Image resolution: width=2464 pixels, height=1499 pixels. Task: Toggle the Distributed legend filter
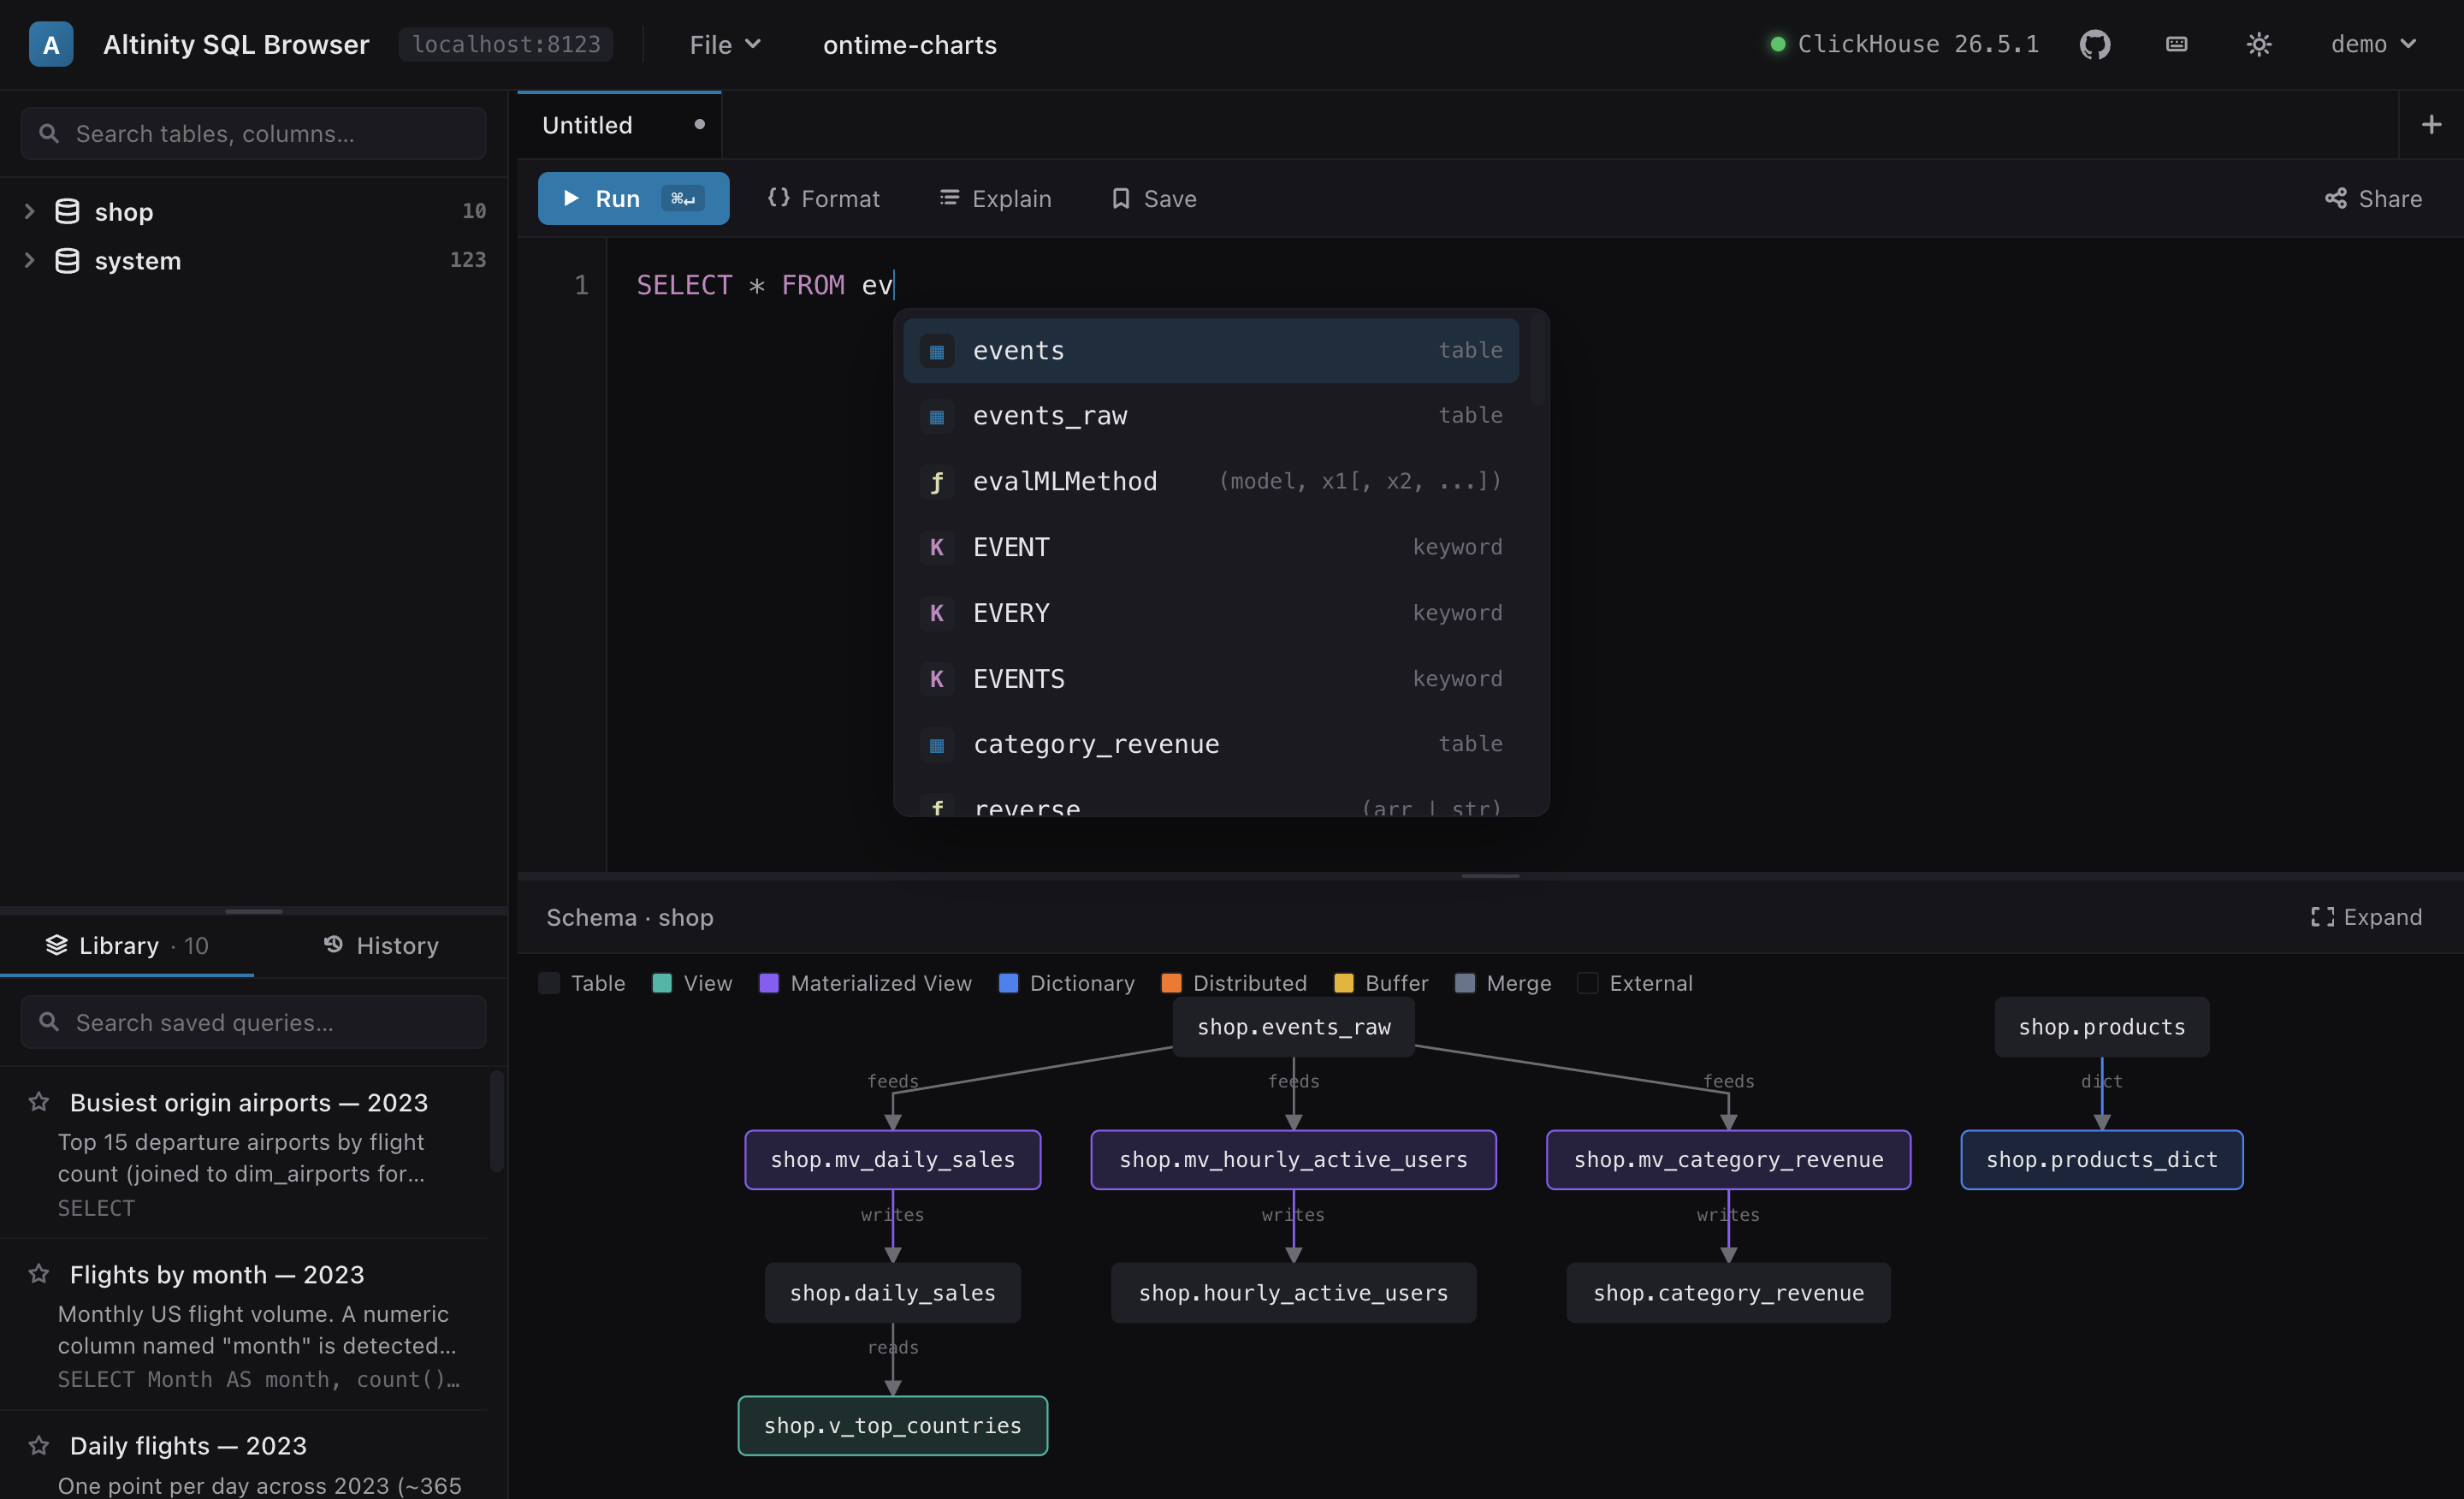coord(1233,982)
